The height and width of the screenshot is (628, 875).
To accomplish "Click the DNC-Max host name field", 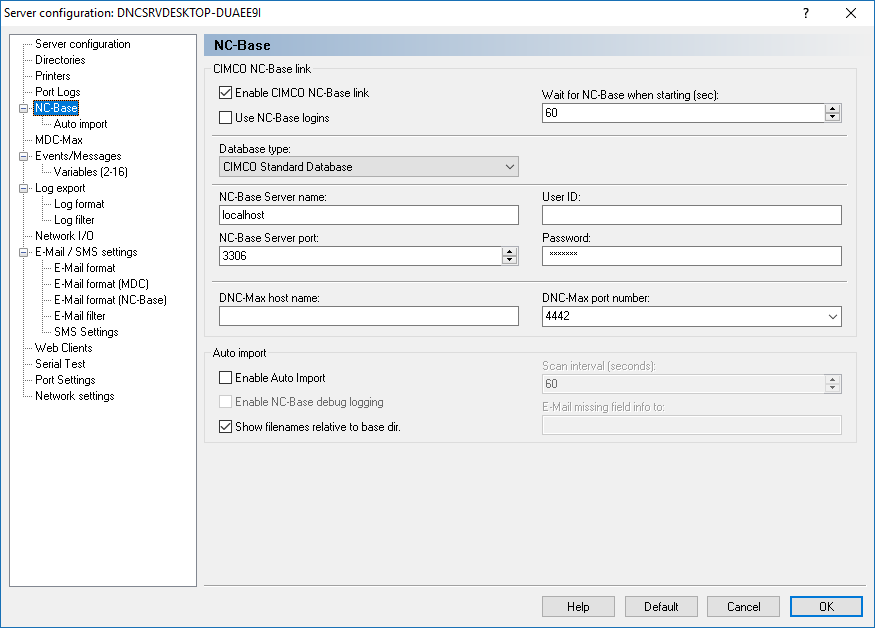I will click(x=369, y=316).
